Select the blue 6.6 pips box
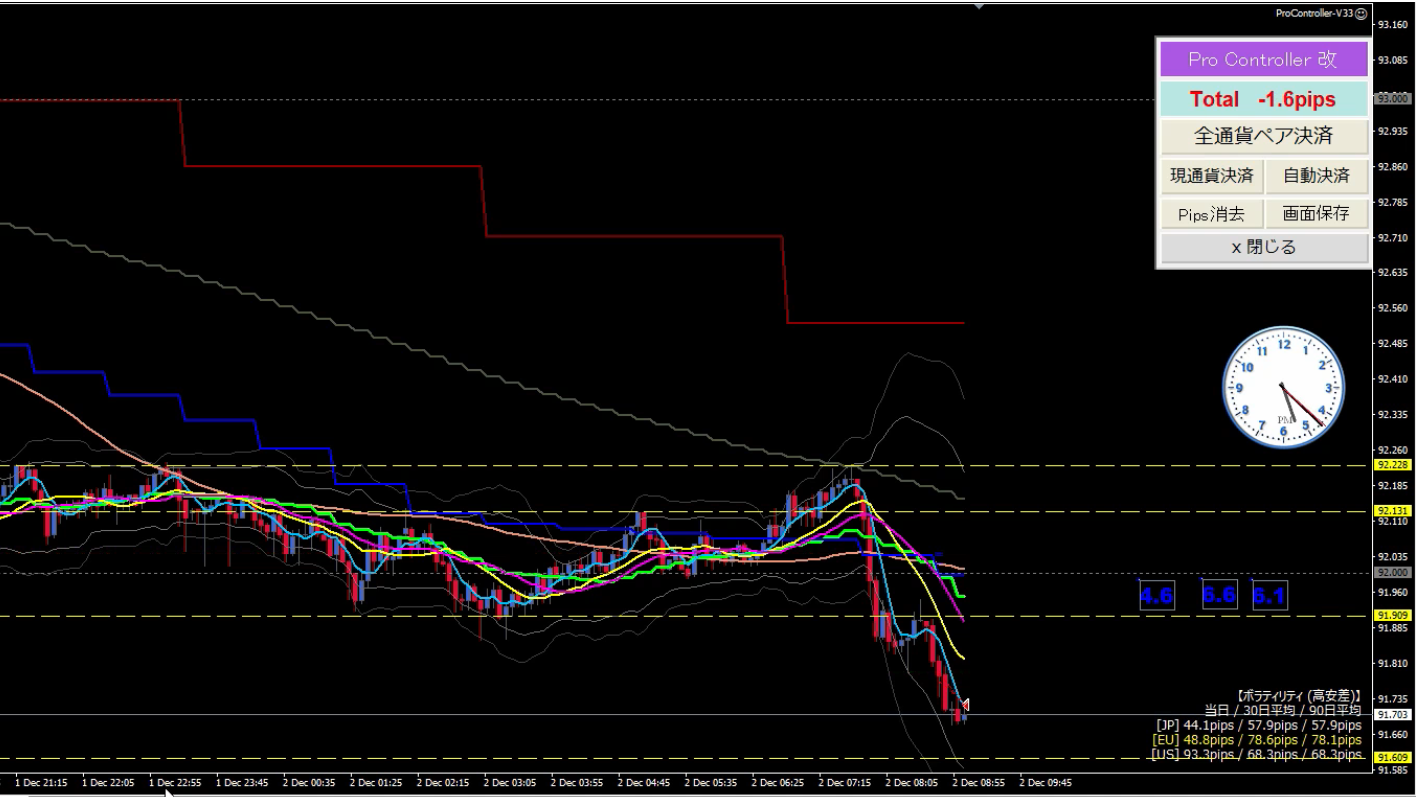Screen dimensions: 1416x797 [x=1219, y=595]
